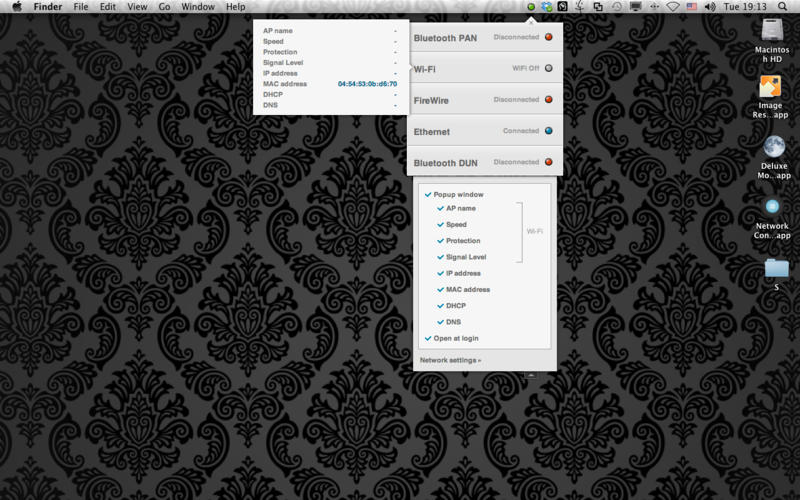Collapse settings panel with bottom arrow tab

[531, 375]
